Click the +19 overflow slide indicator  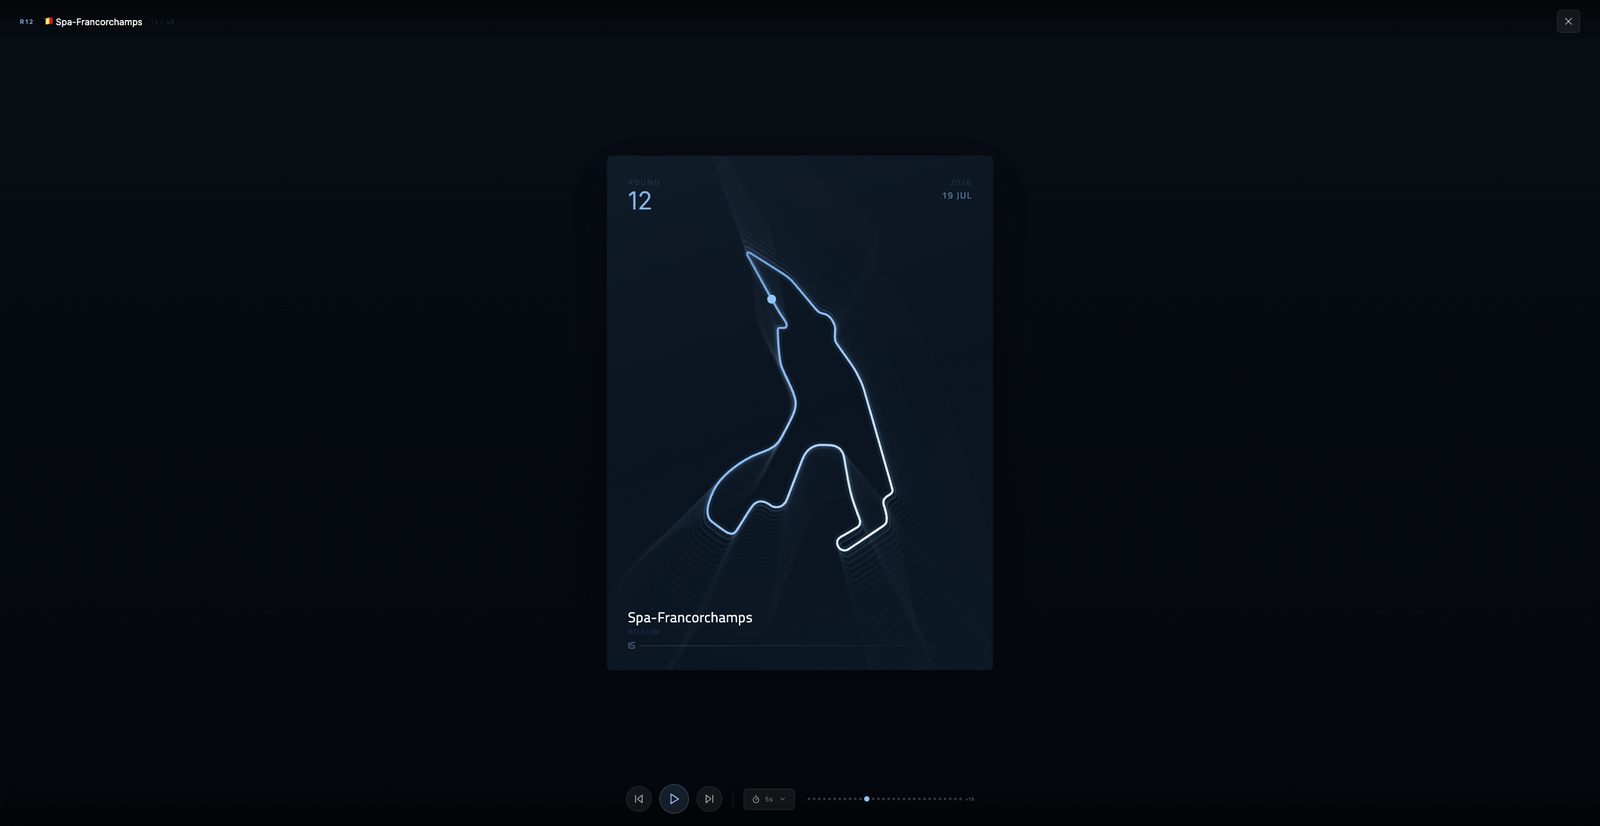click(970, 799)
